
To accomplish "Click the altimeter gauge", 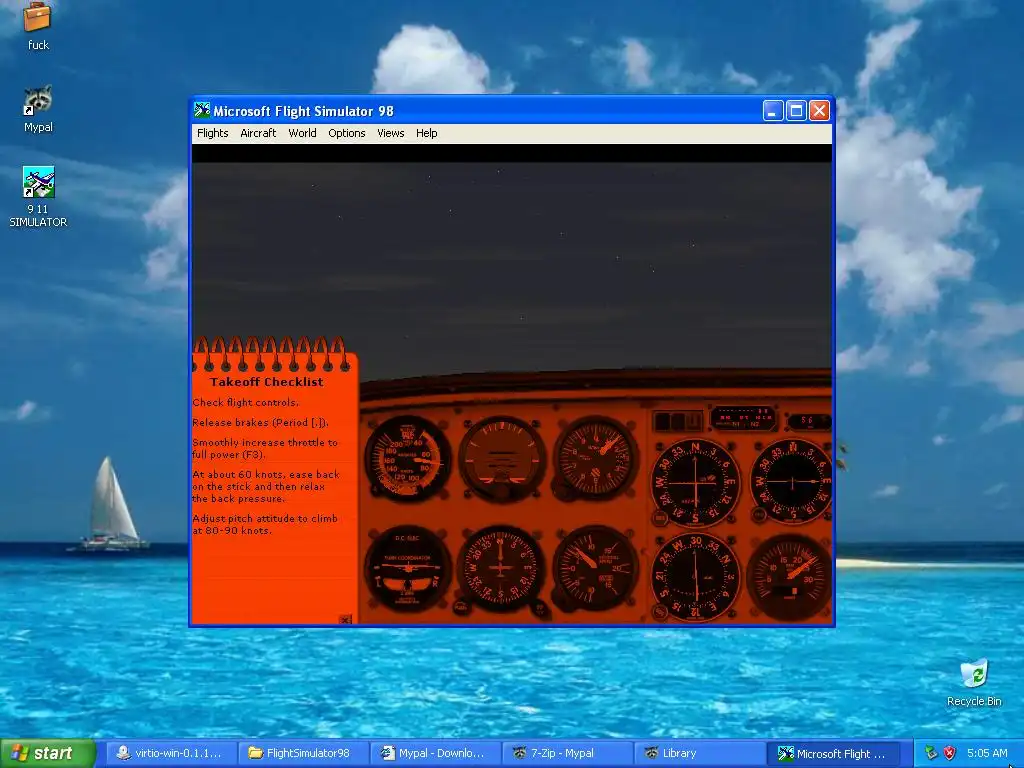I will click(595, 458).
